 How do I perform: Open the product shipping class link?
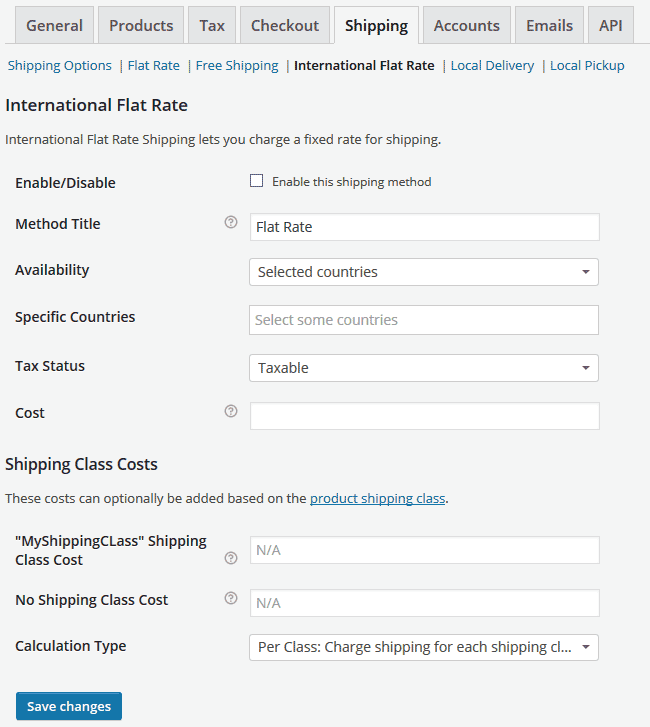377,498
